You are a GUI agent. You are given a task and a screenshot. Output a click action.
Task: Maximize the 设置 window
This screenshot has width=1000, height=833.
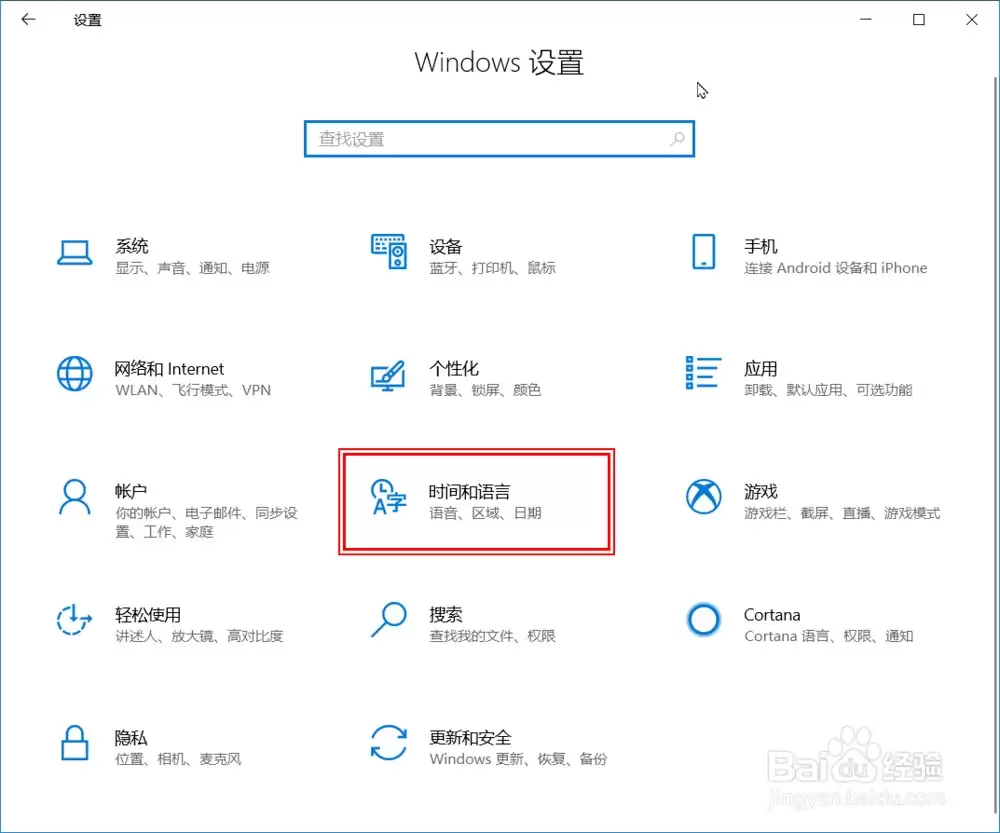pos(919,20)
